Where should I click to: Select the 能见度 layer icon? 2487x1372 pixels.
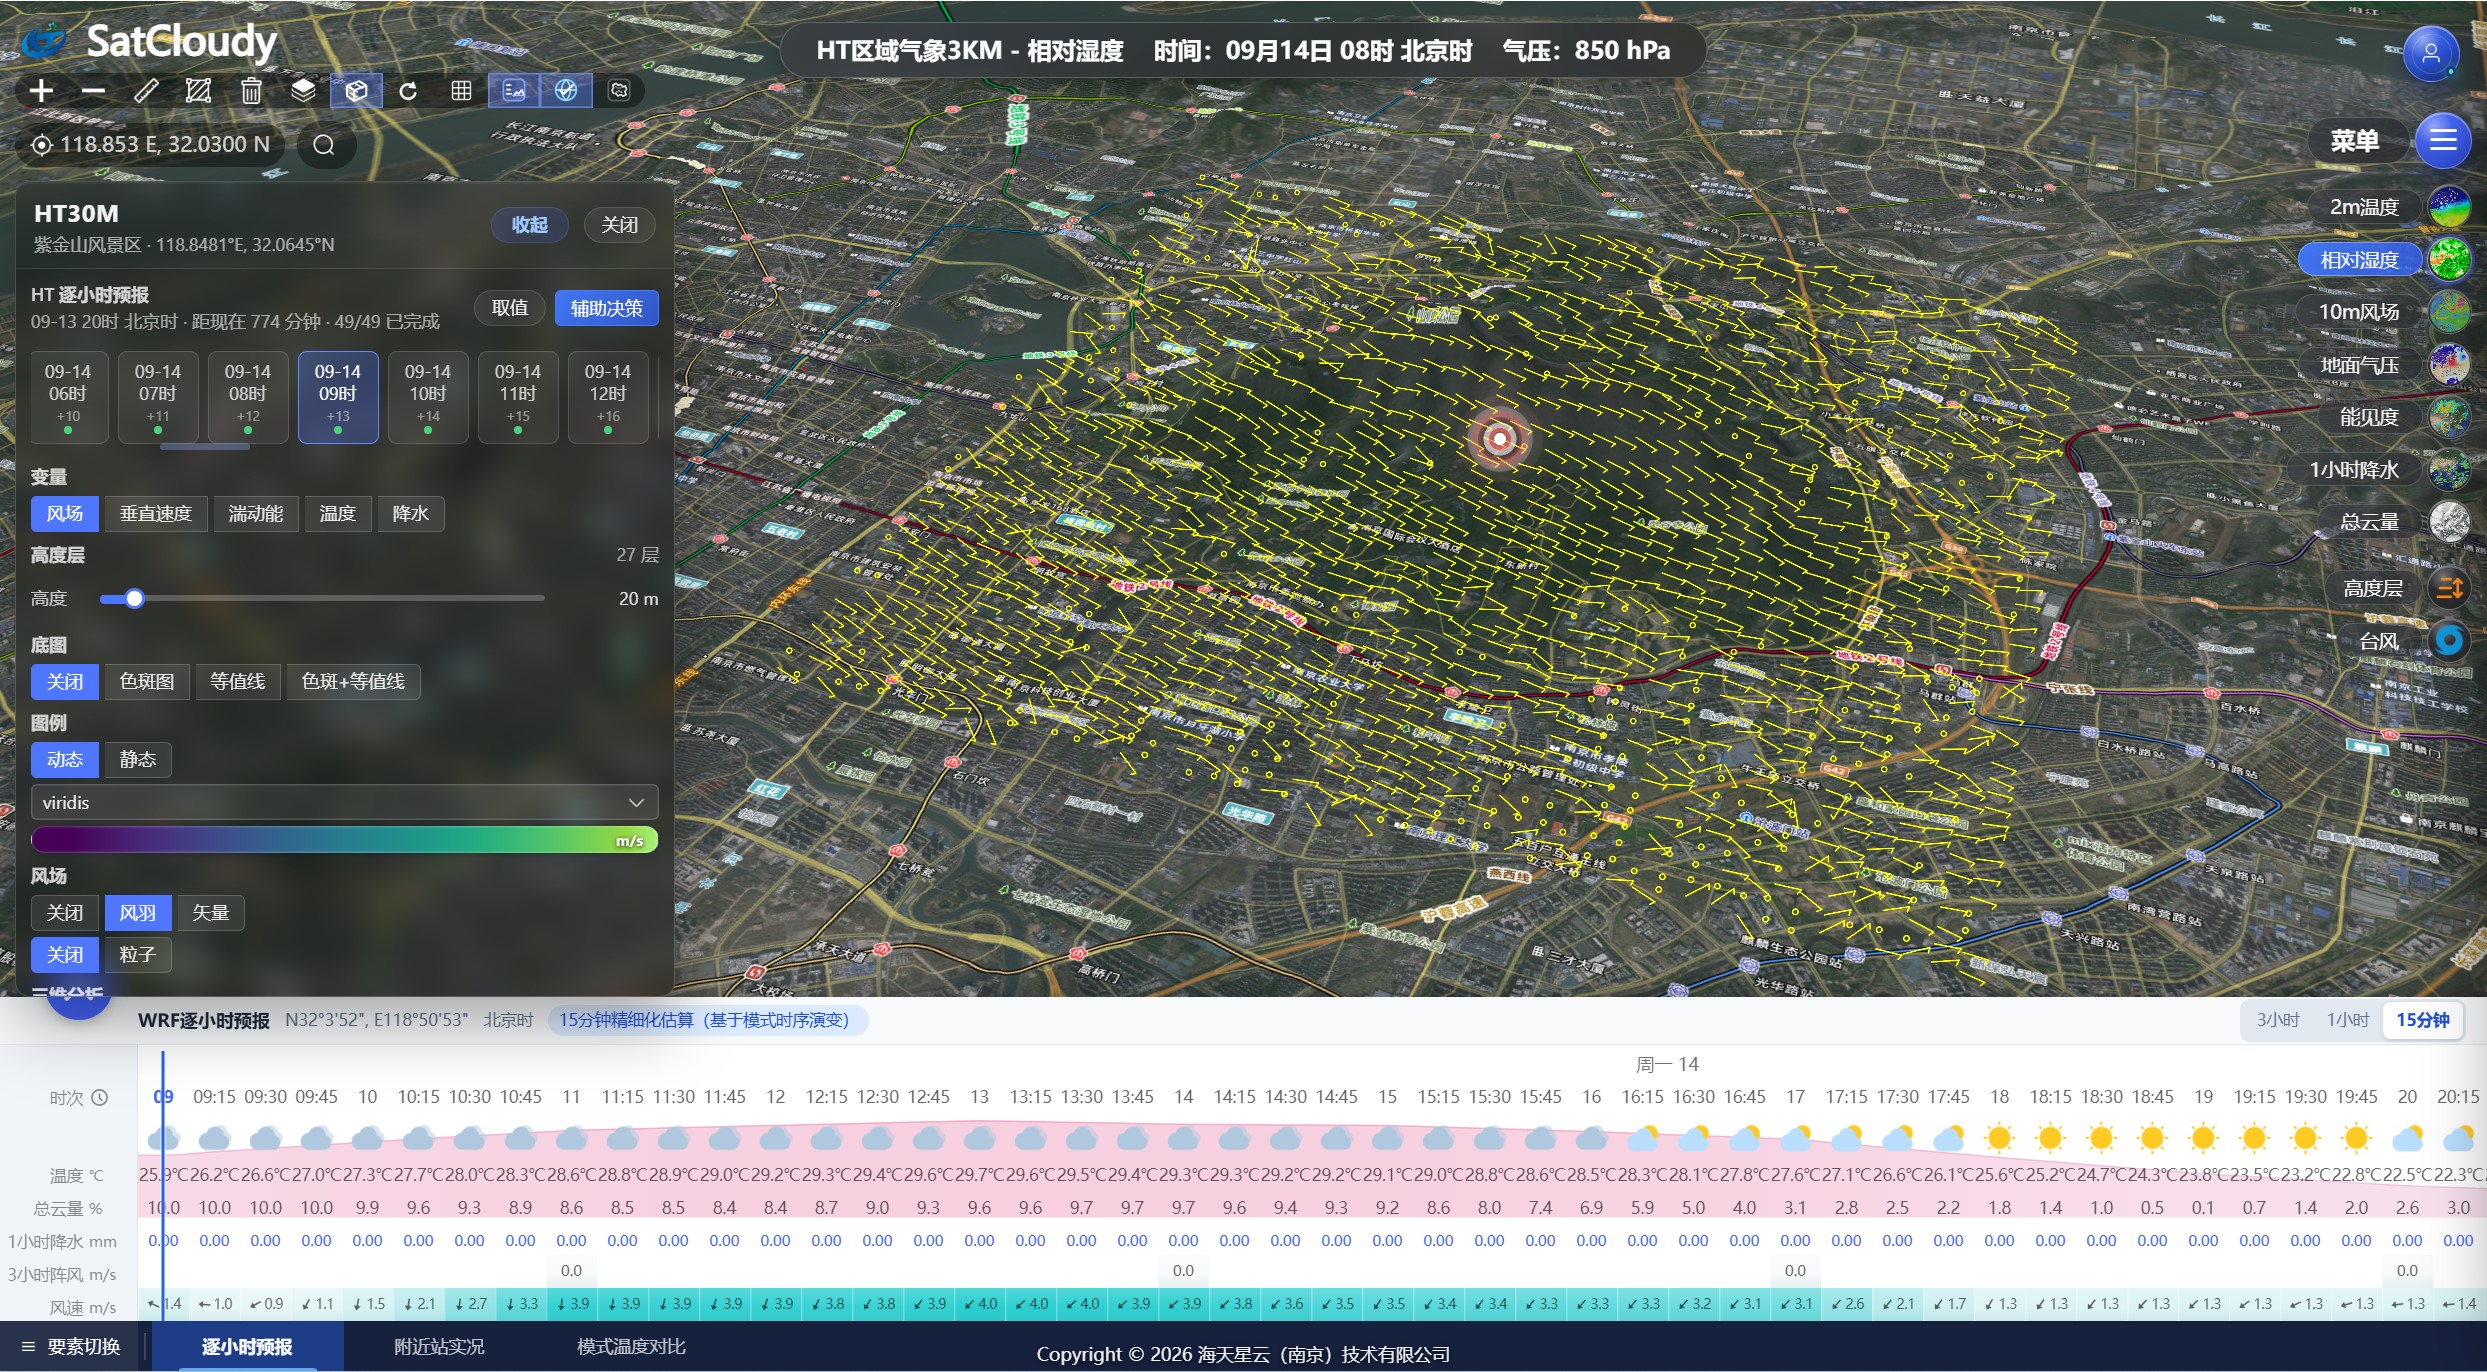(2449, 417)
